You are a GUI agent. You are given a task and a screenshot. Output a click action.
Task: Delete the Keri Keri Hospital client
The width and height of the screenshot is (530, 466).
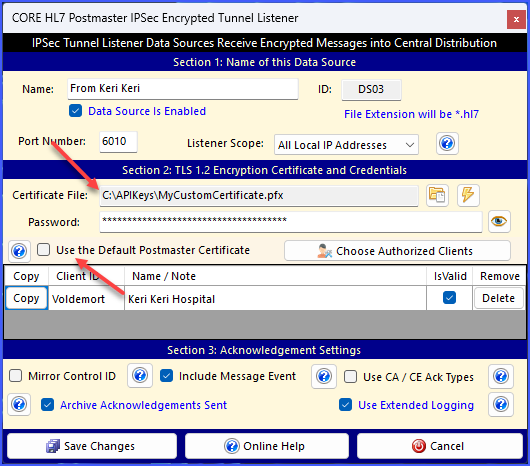[x=499, y=298]
